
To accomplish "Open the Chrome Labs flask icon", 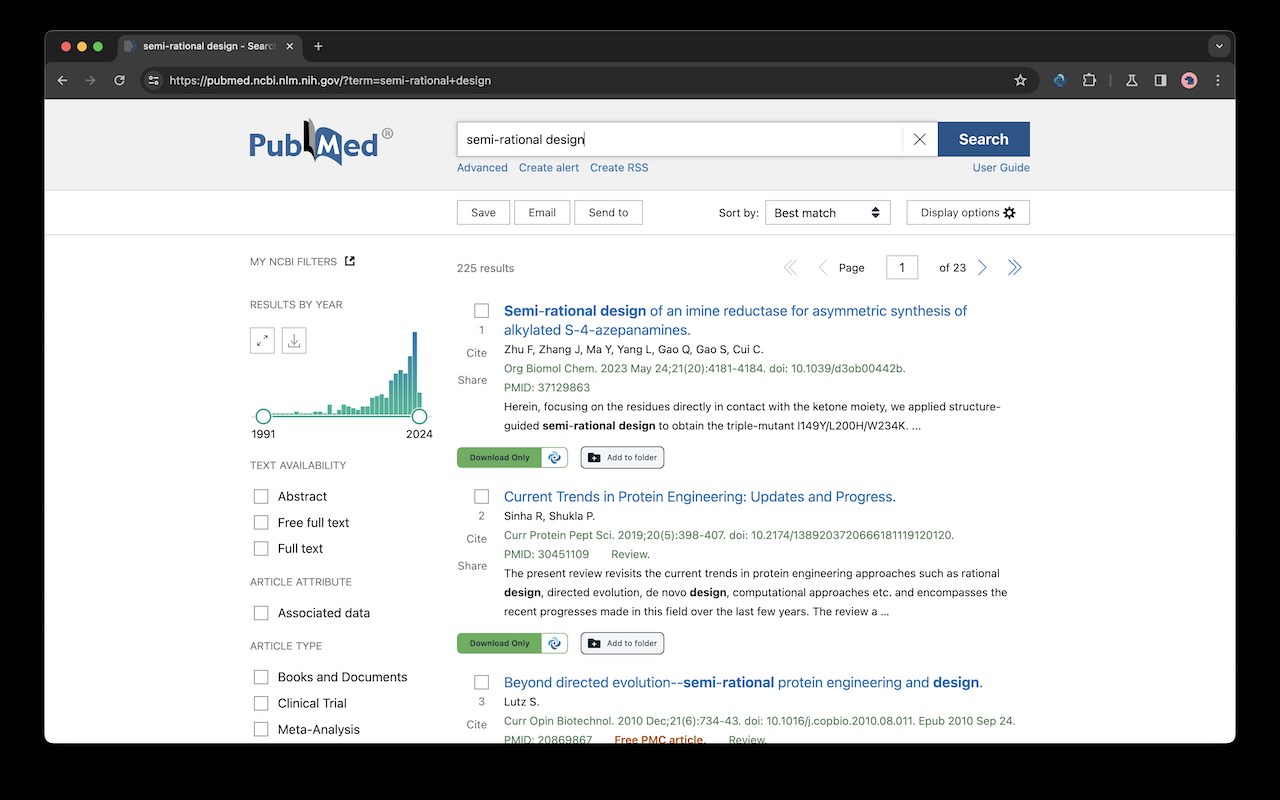I will [1131, 80].
